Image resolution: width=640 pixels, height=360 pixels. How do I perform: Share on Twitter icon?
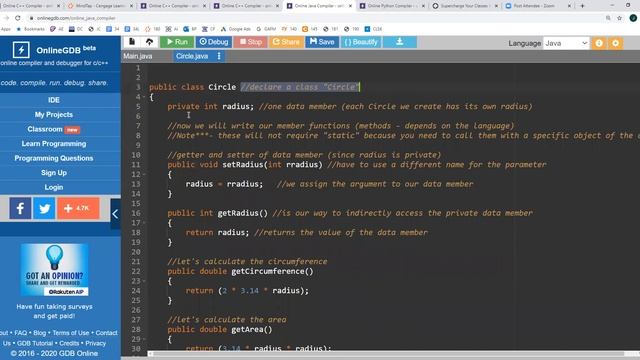(x=44, y=208)
